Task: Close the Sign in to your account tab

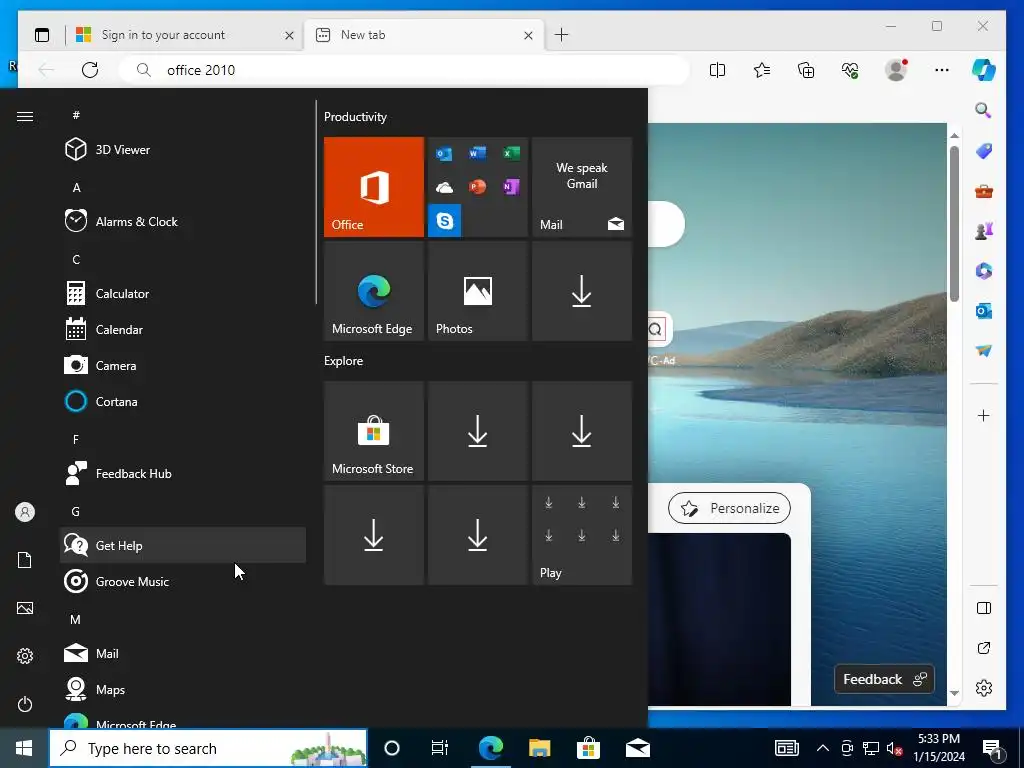Action: point(289,35)
